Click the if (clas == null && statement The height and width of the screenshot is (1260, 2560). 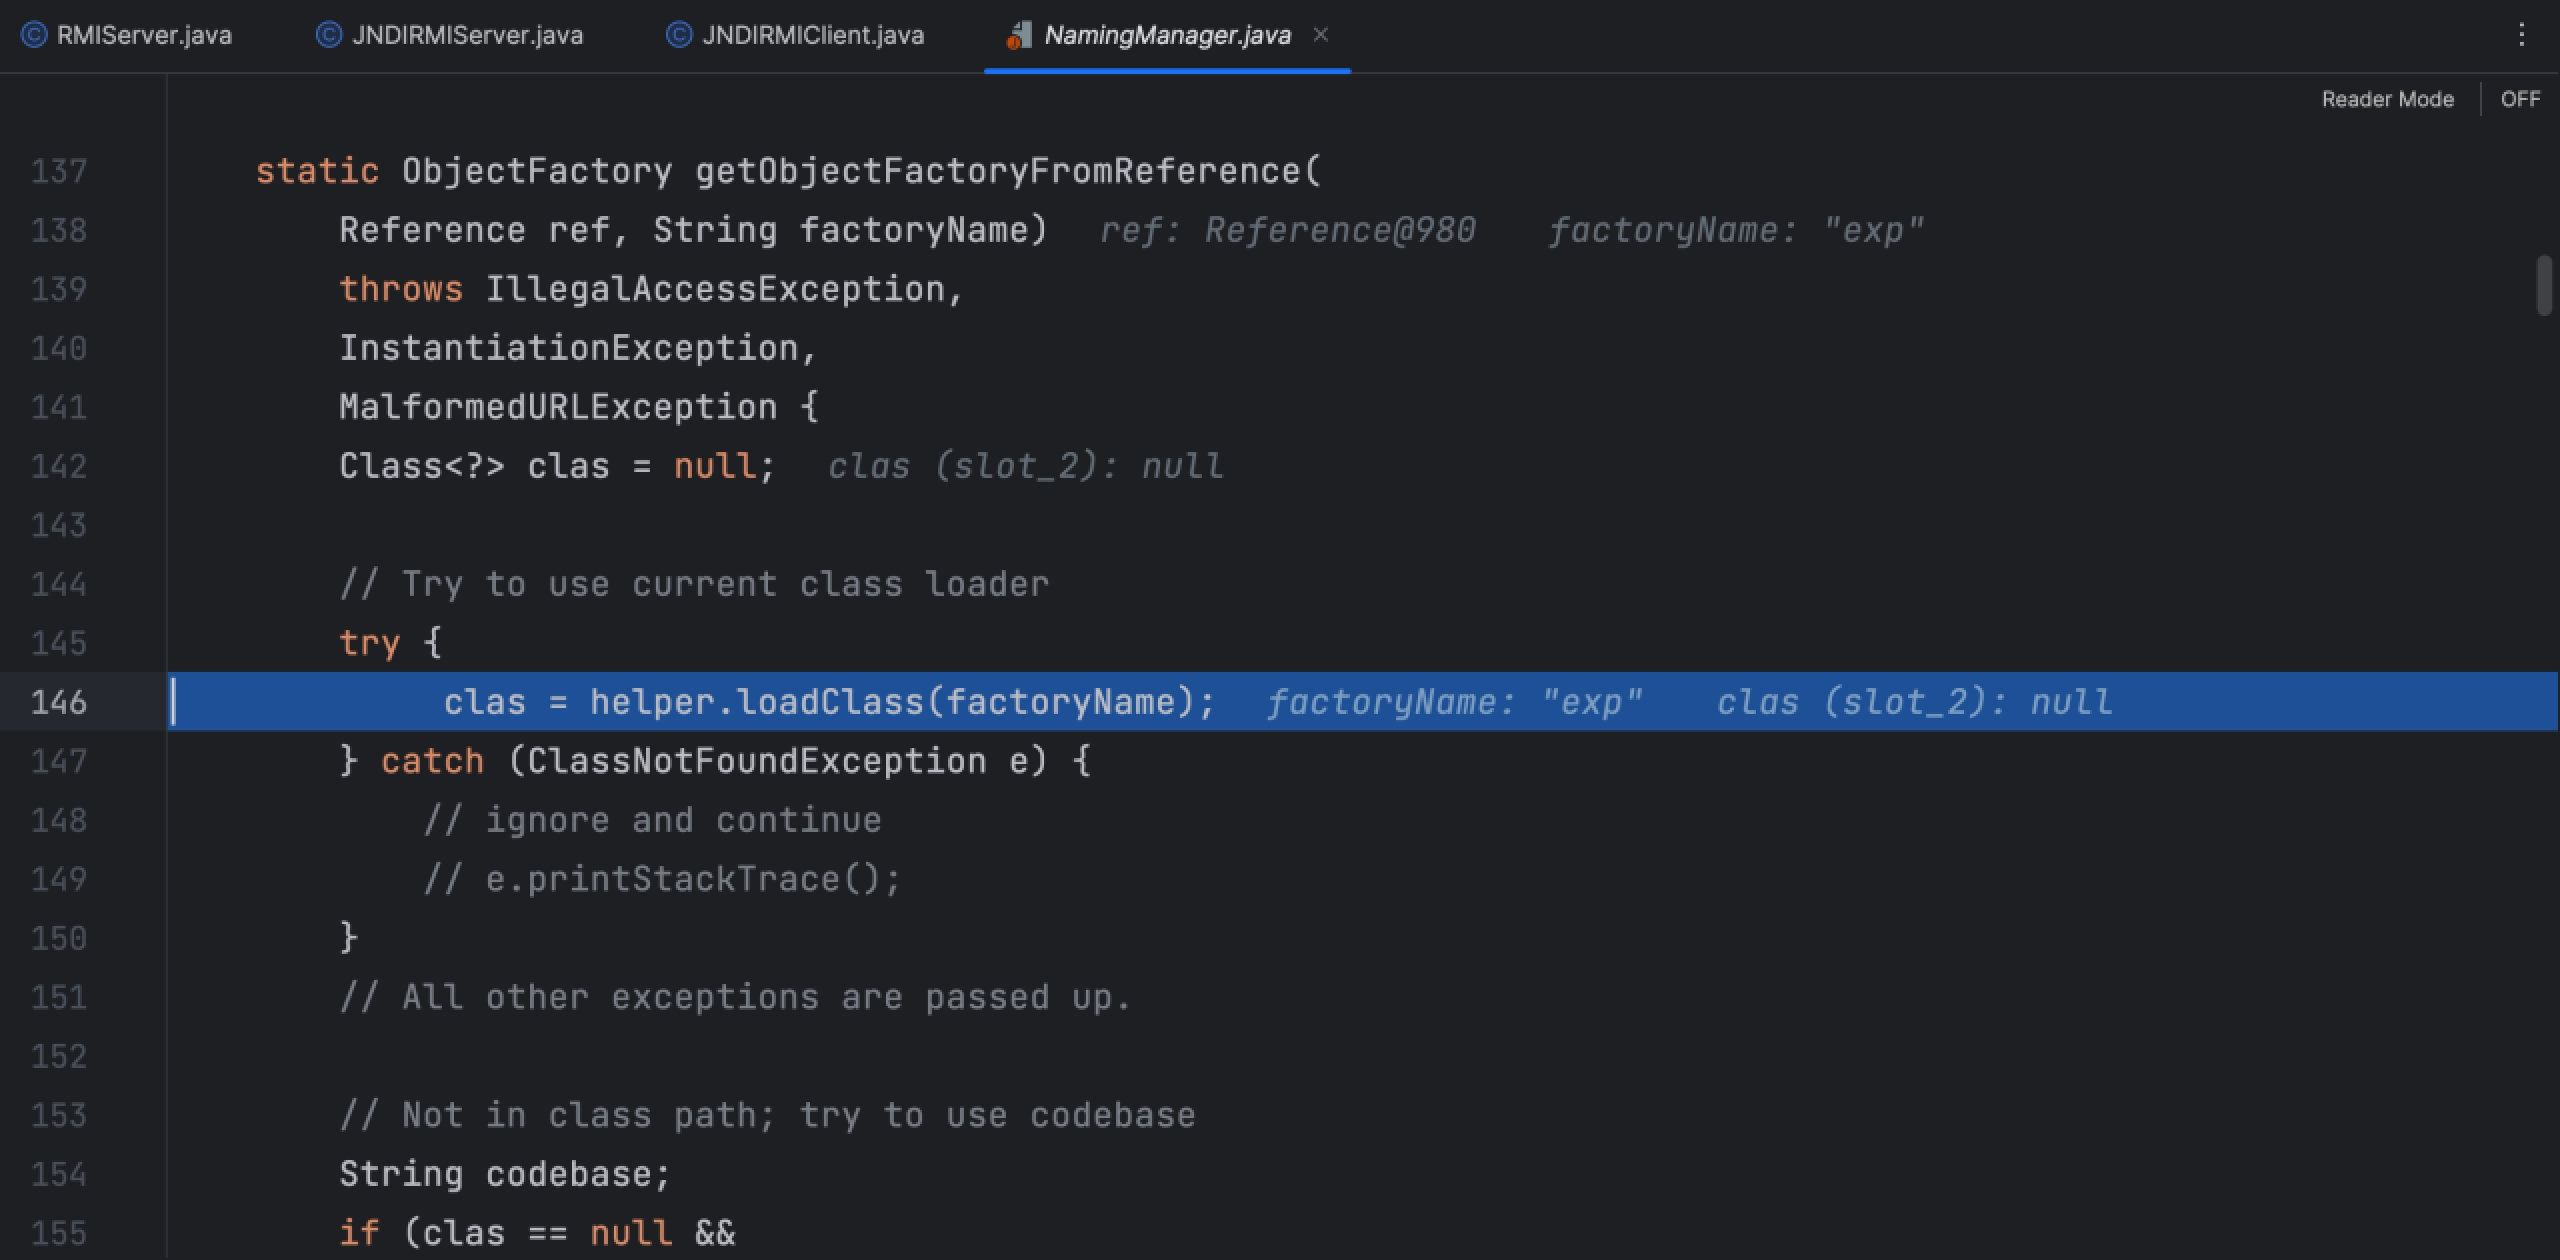point(537,1233)
